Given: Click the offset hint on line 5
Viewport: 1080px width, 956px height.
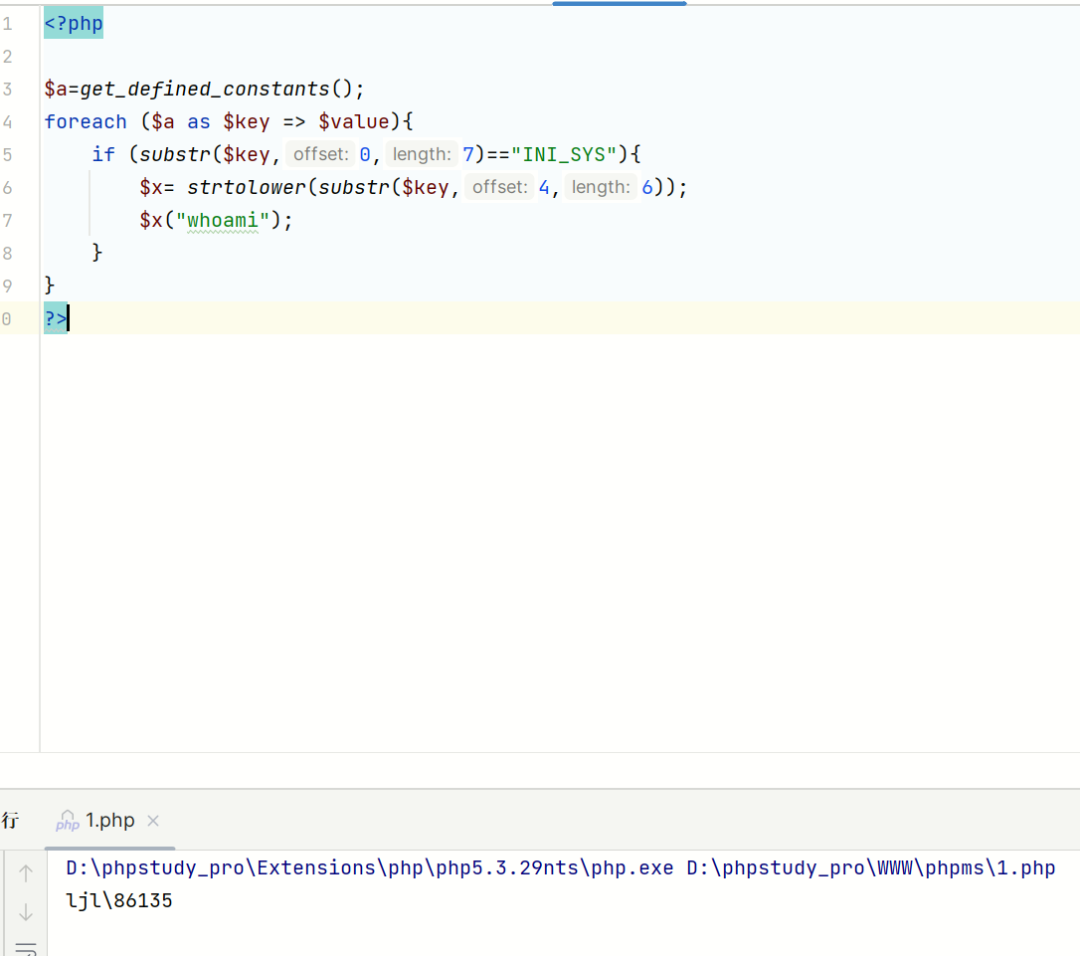Looking at the screenshot, I should pos(321,154).
